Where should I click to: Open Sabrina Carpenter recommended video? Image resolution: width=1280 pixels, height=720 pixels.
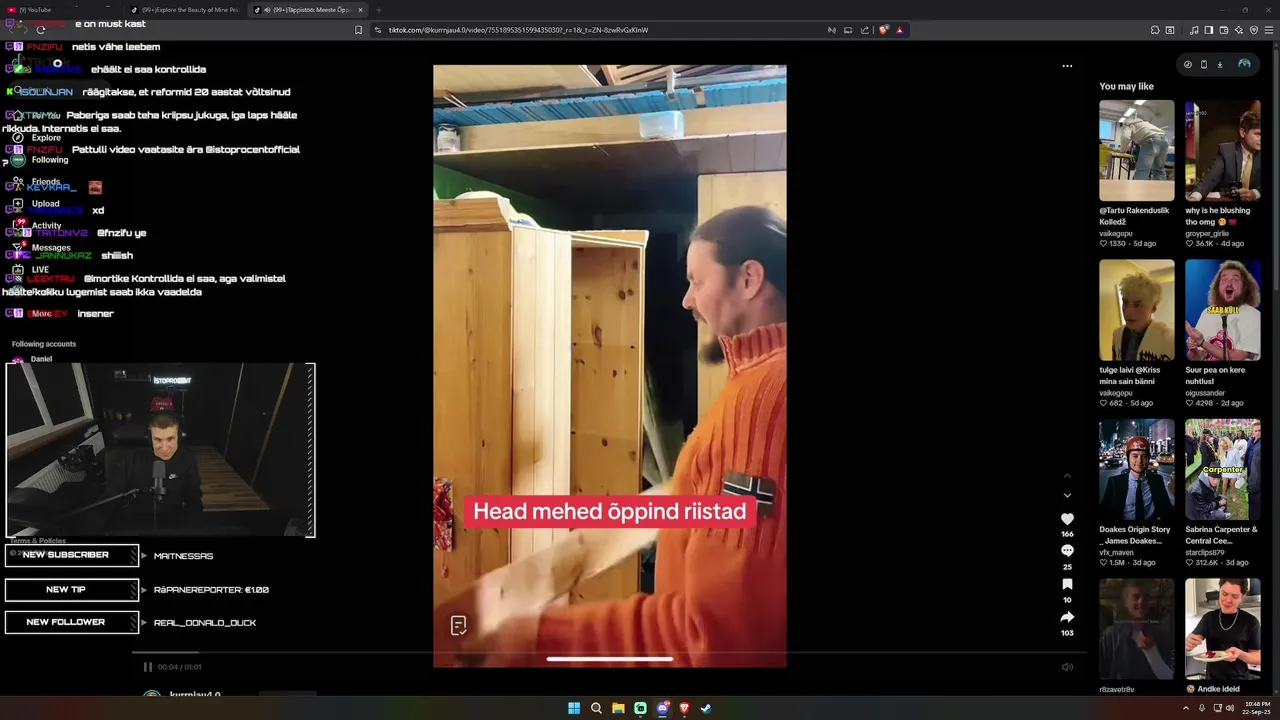click(1223, 469)
